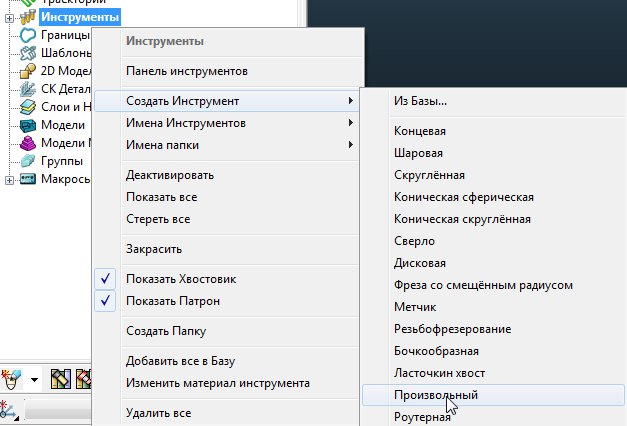Select Дисковая tool type

click(x=493, y=263)
